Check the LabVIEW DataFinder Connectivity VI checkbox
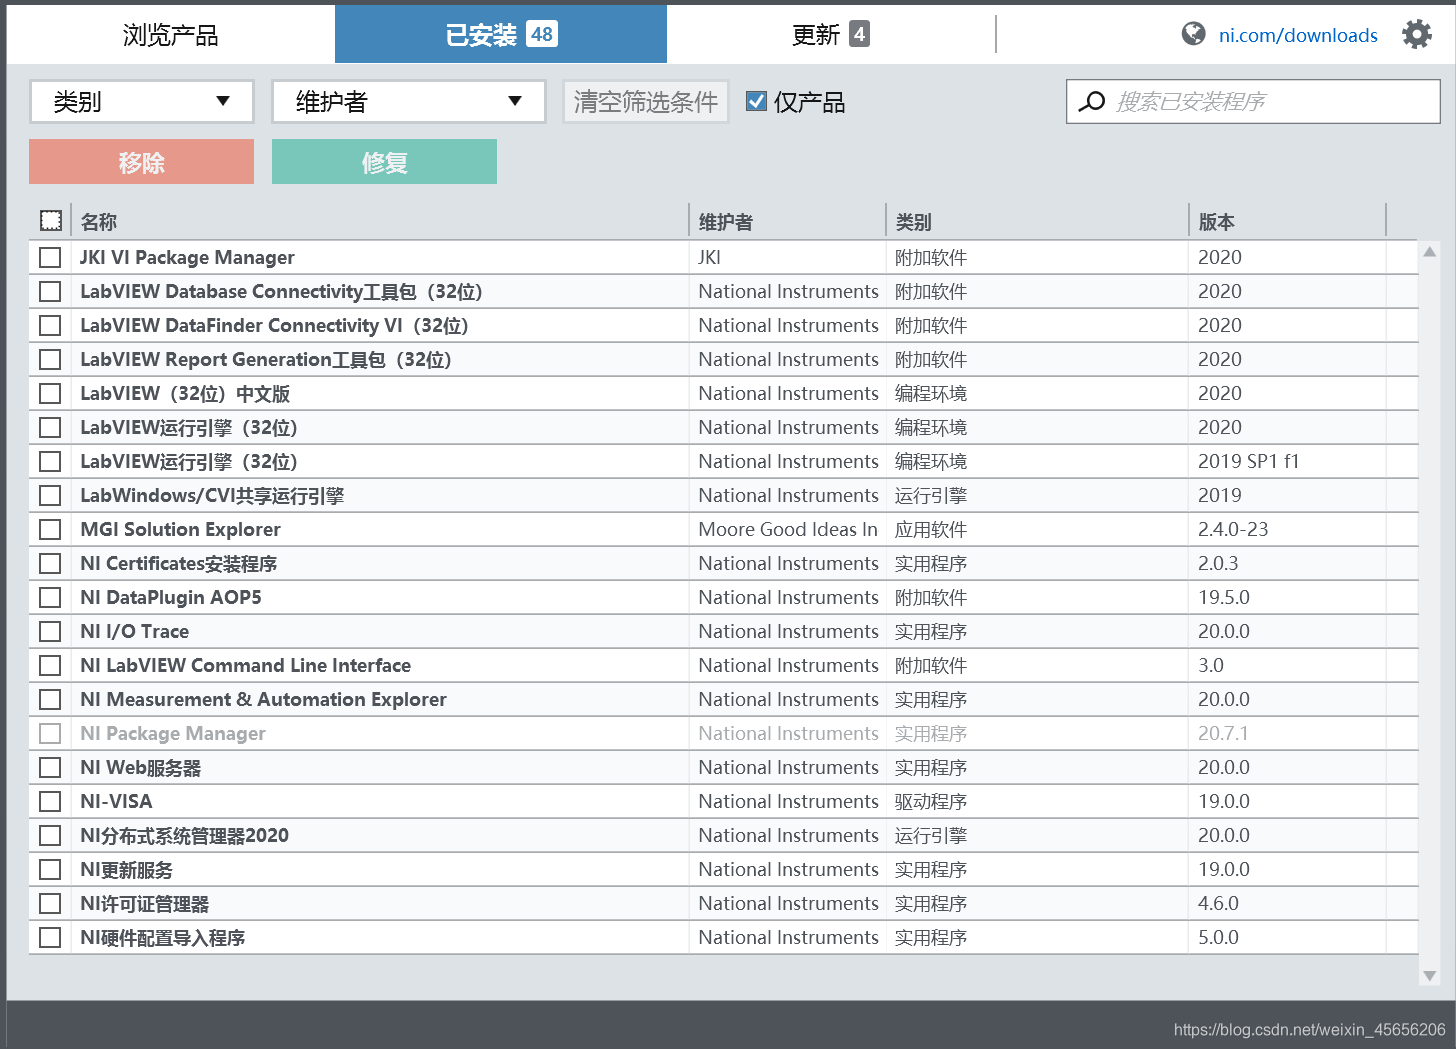 [50, 325]
